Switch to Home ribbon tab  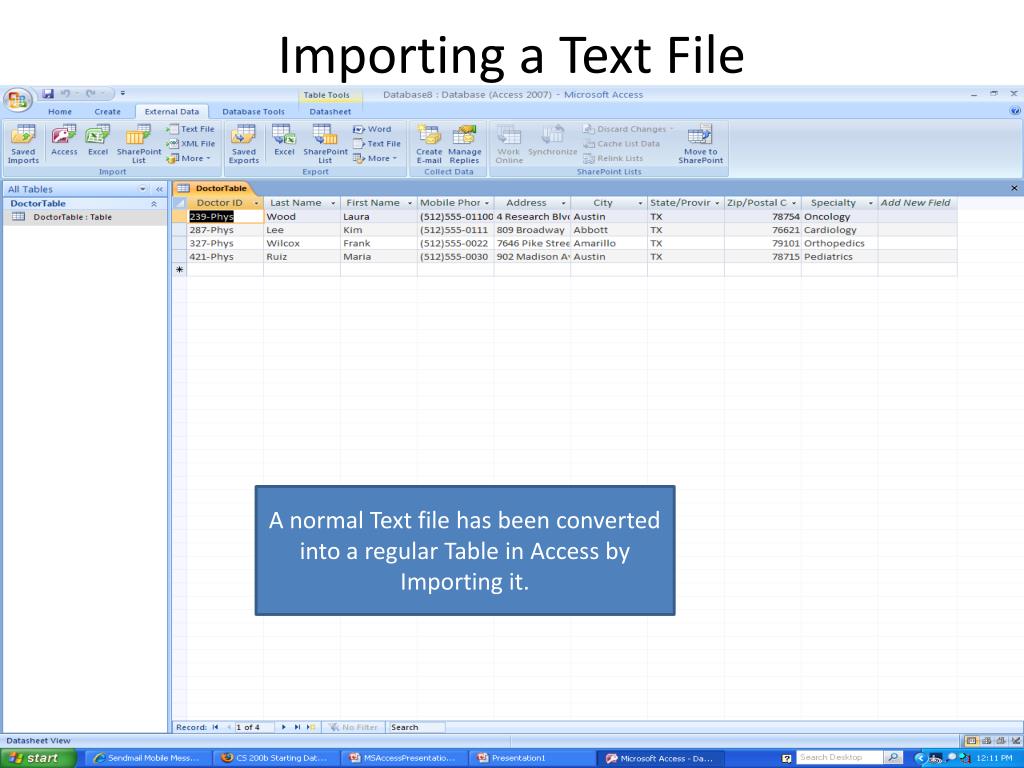(59, 112)
